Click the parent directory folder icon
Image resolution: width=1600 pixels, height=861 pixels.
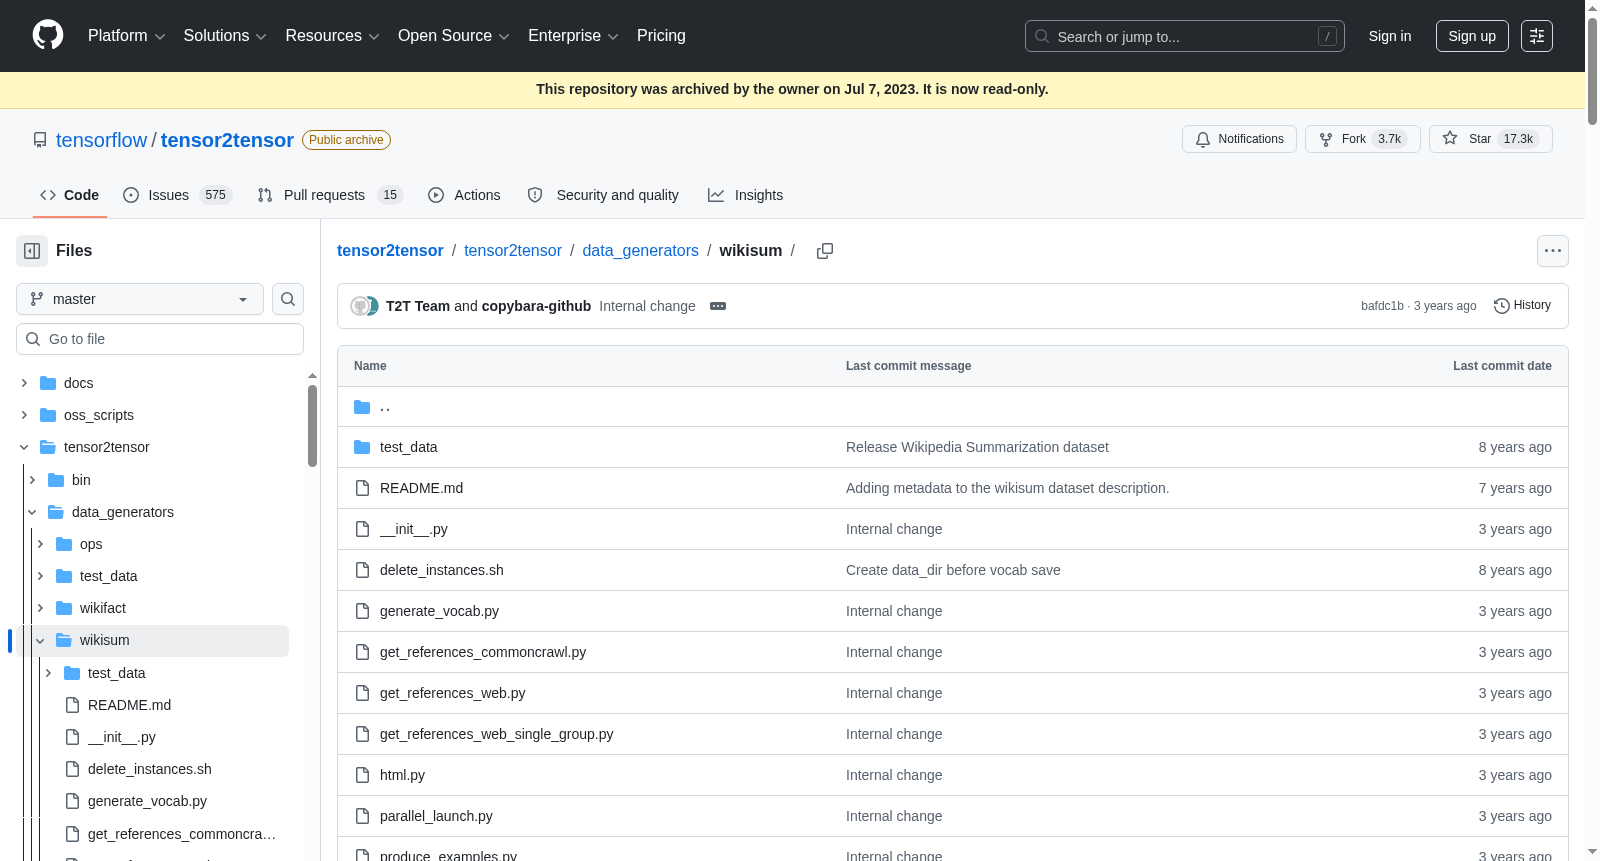(362, 407)
